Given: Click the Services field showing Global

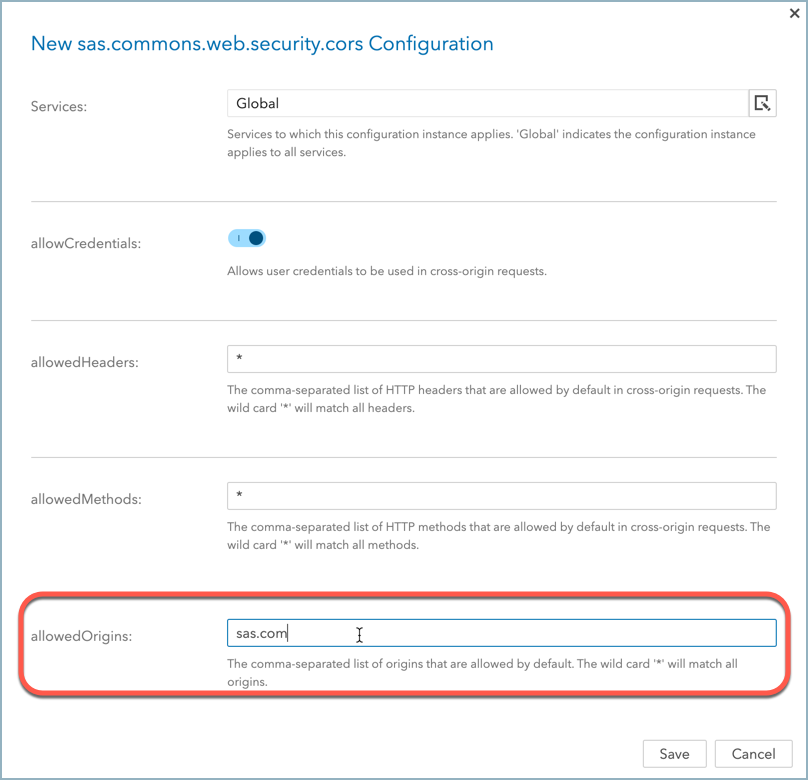Looking at the screenshot, I should tap(487, 103).
